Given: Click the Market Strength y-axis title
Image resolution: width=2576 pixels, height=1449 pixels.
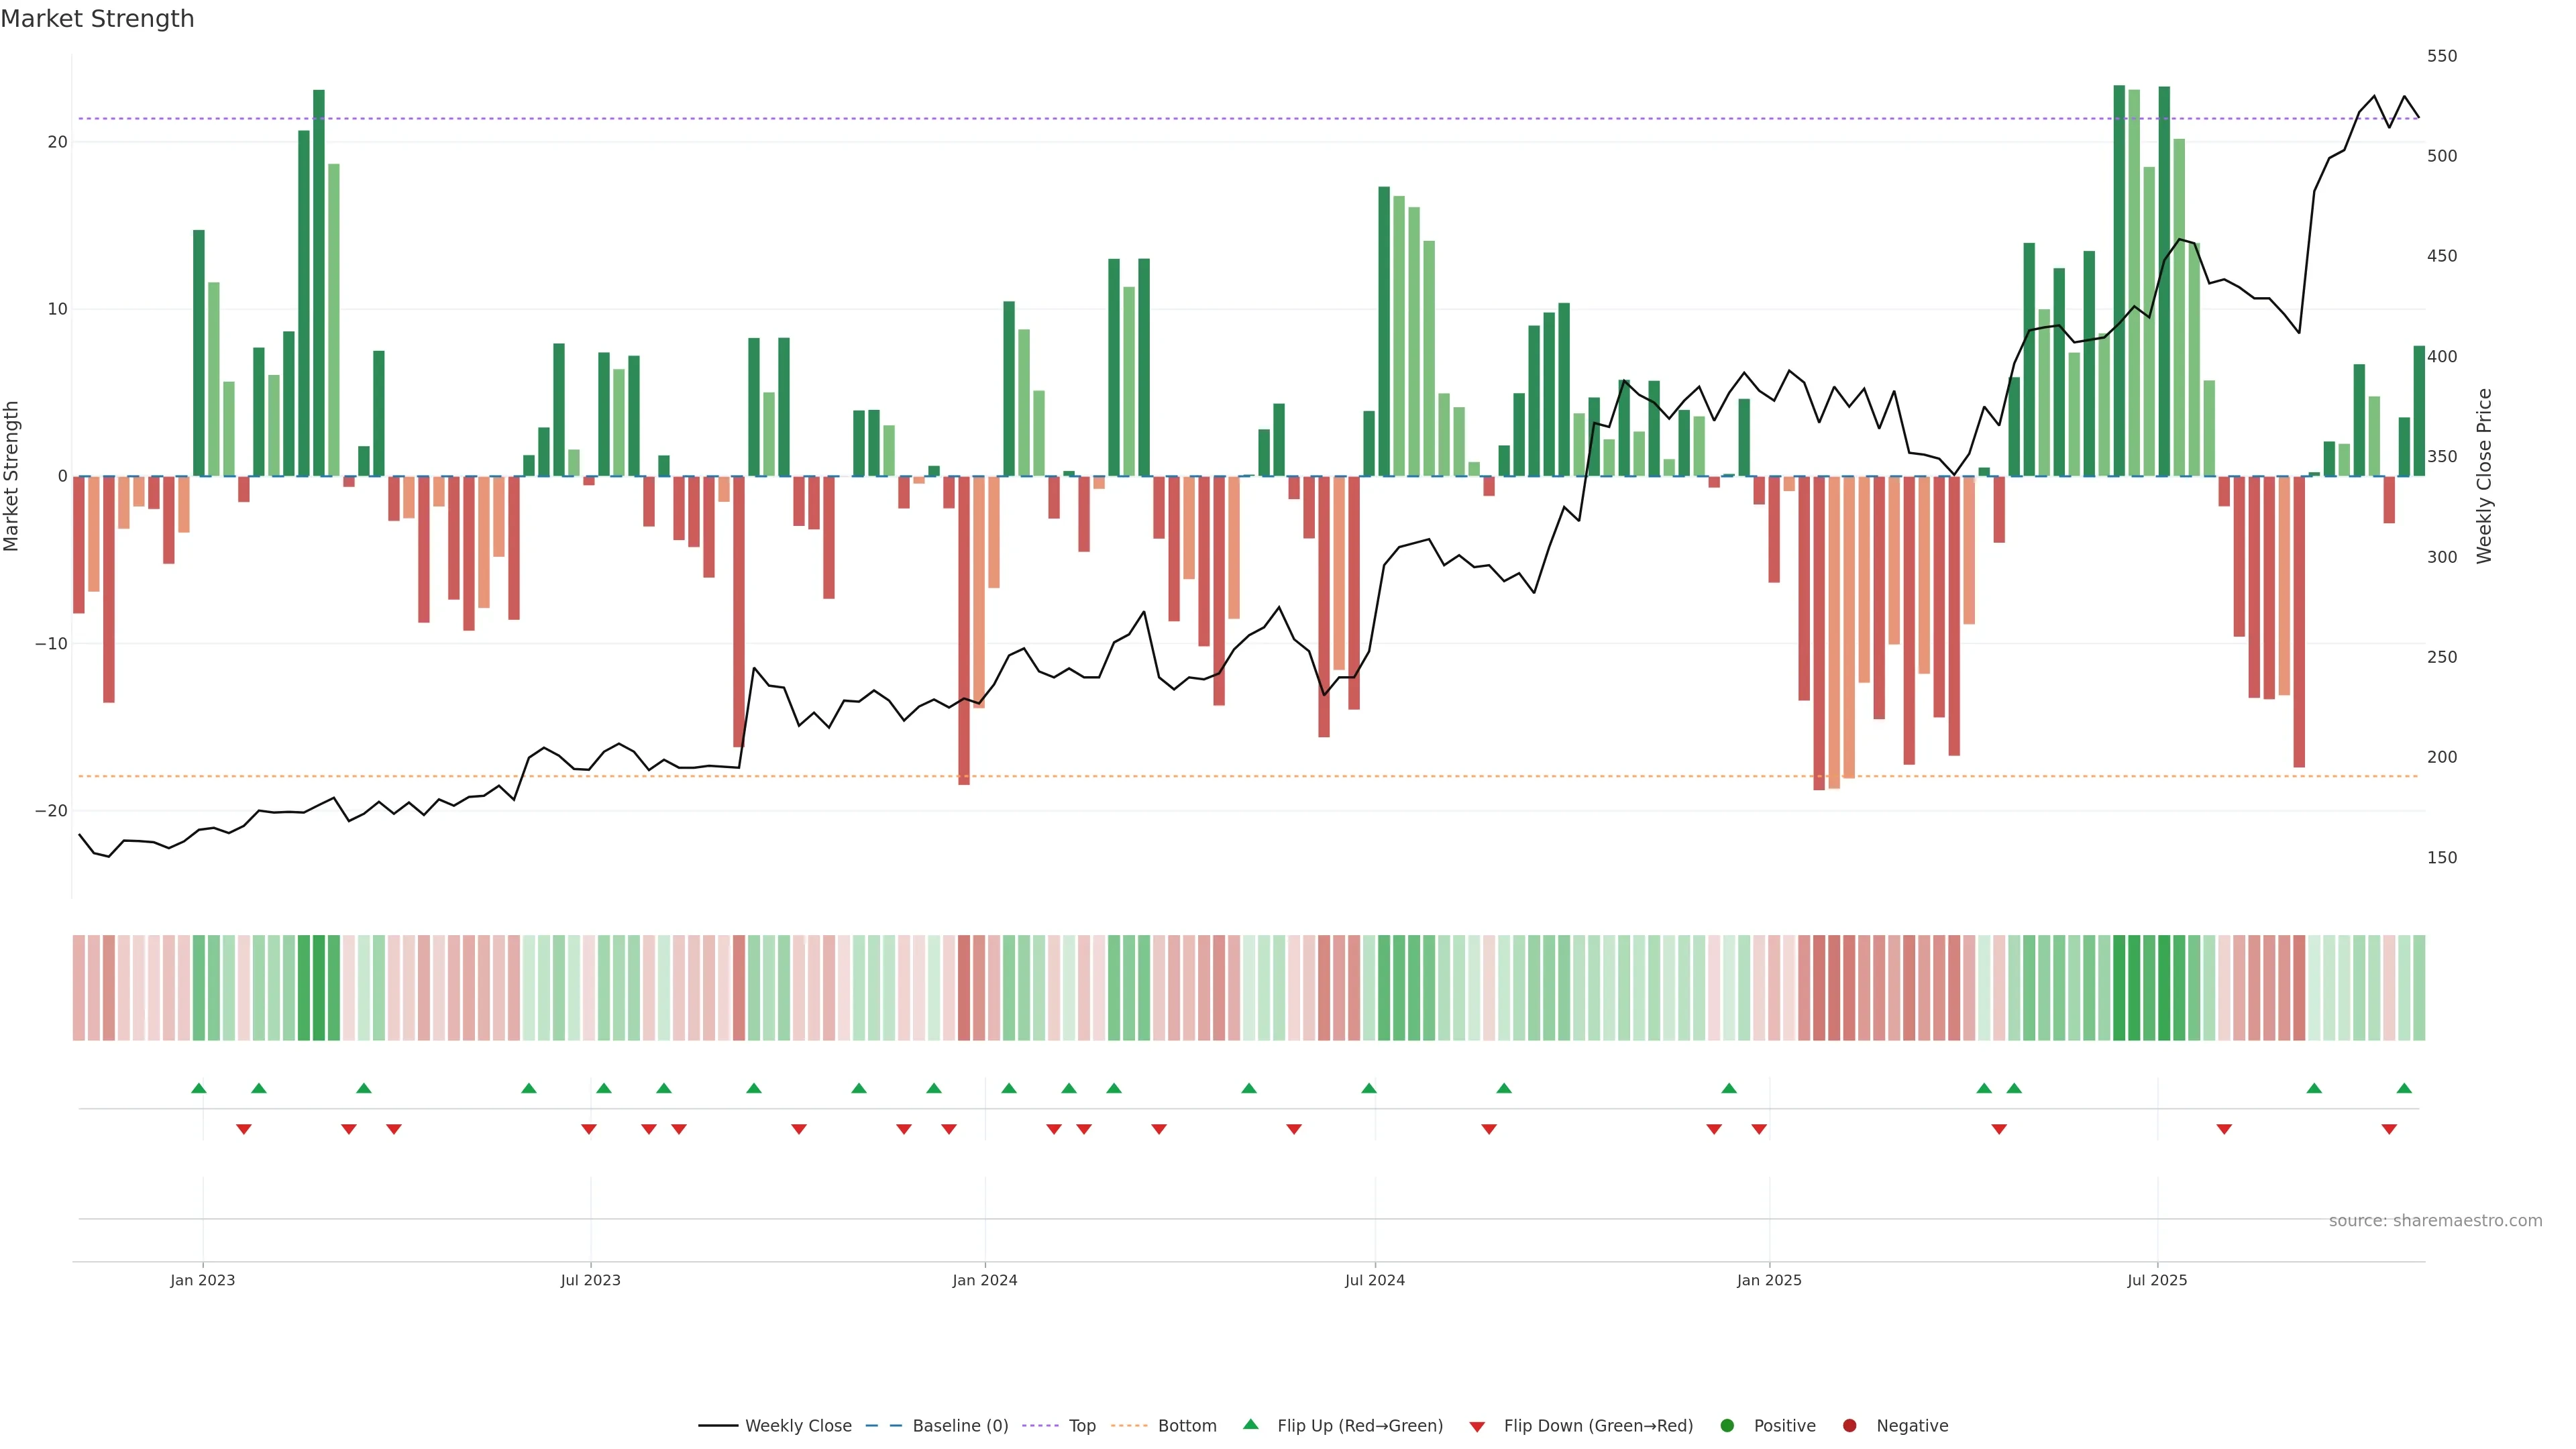Looking at the screenshot, I should (12, 476).
